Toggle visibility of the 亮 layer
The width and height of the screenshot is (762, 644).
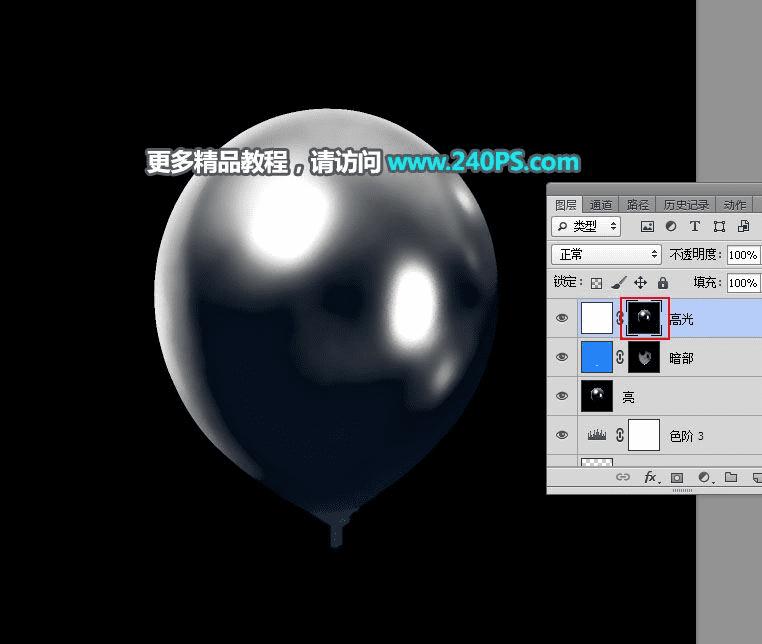coord(562,396)
